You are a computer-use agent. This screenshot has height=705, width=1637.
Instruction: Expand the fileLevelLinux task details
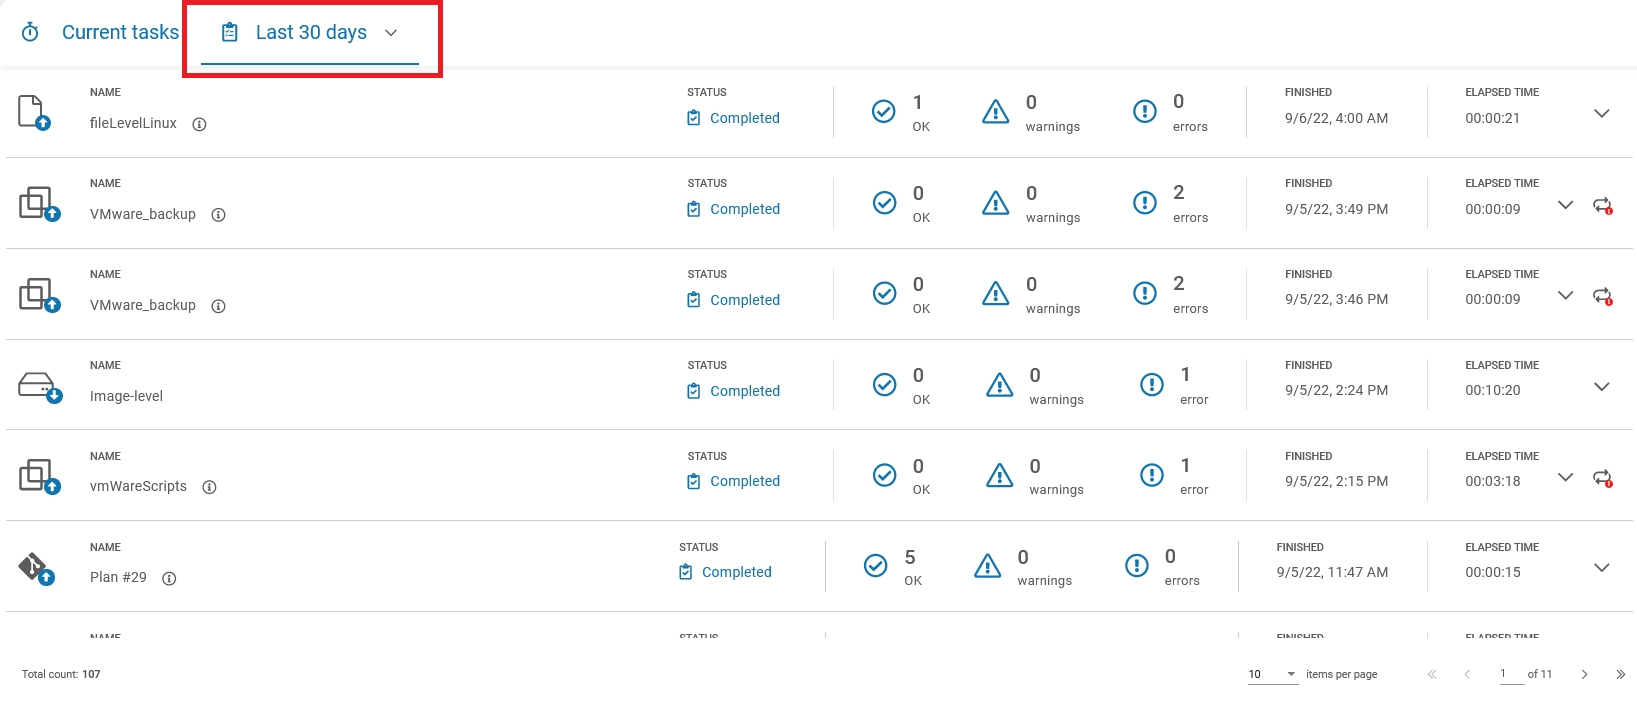click(1601, 114)
